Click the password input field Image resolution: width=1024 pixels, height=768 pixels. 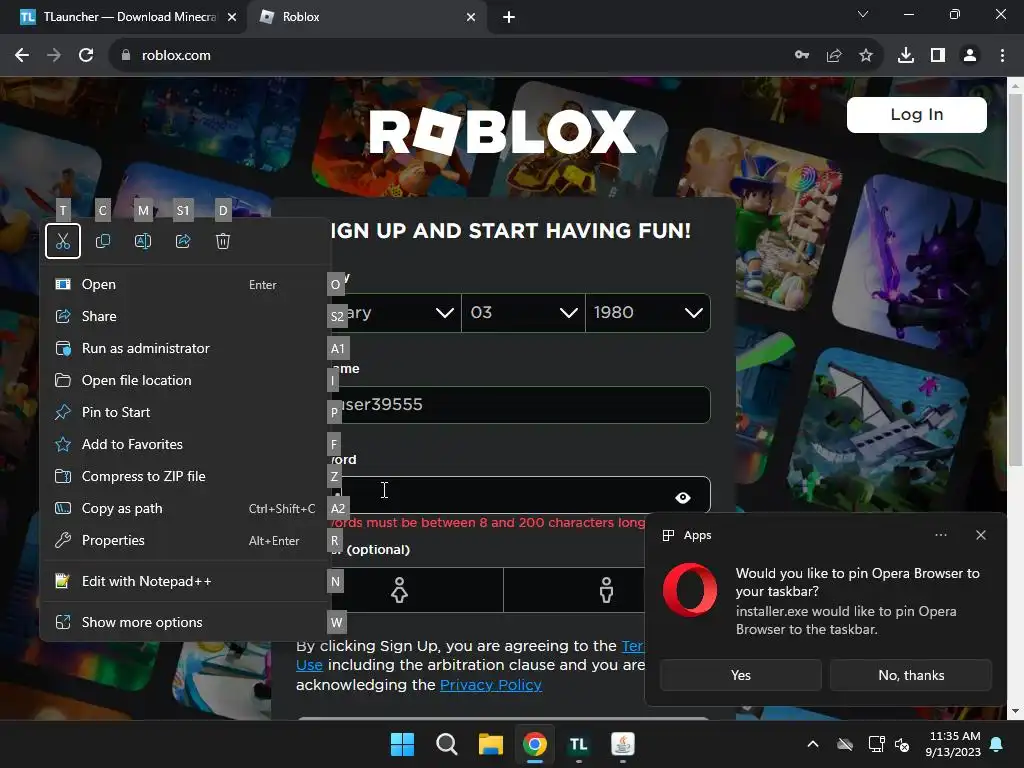520,495
